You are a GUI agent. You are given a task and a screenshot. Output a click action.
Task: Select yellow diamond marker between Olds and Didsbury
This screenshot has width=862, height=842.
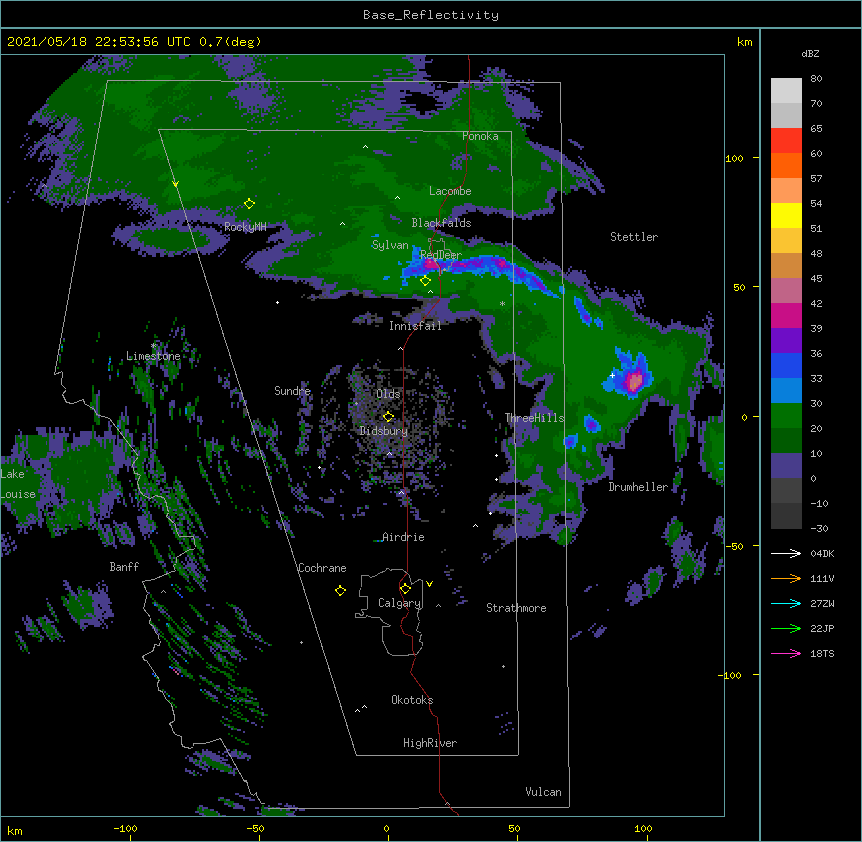click(x=388, y=417)
